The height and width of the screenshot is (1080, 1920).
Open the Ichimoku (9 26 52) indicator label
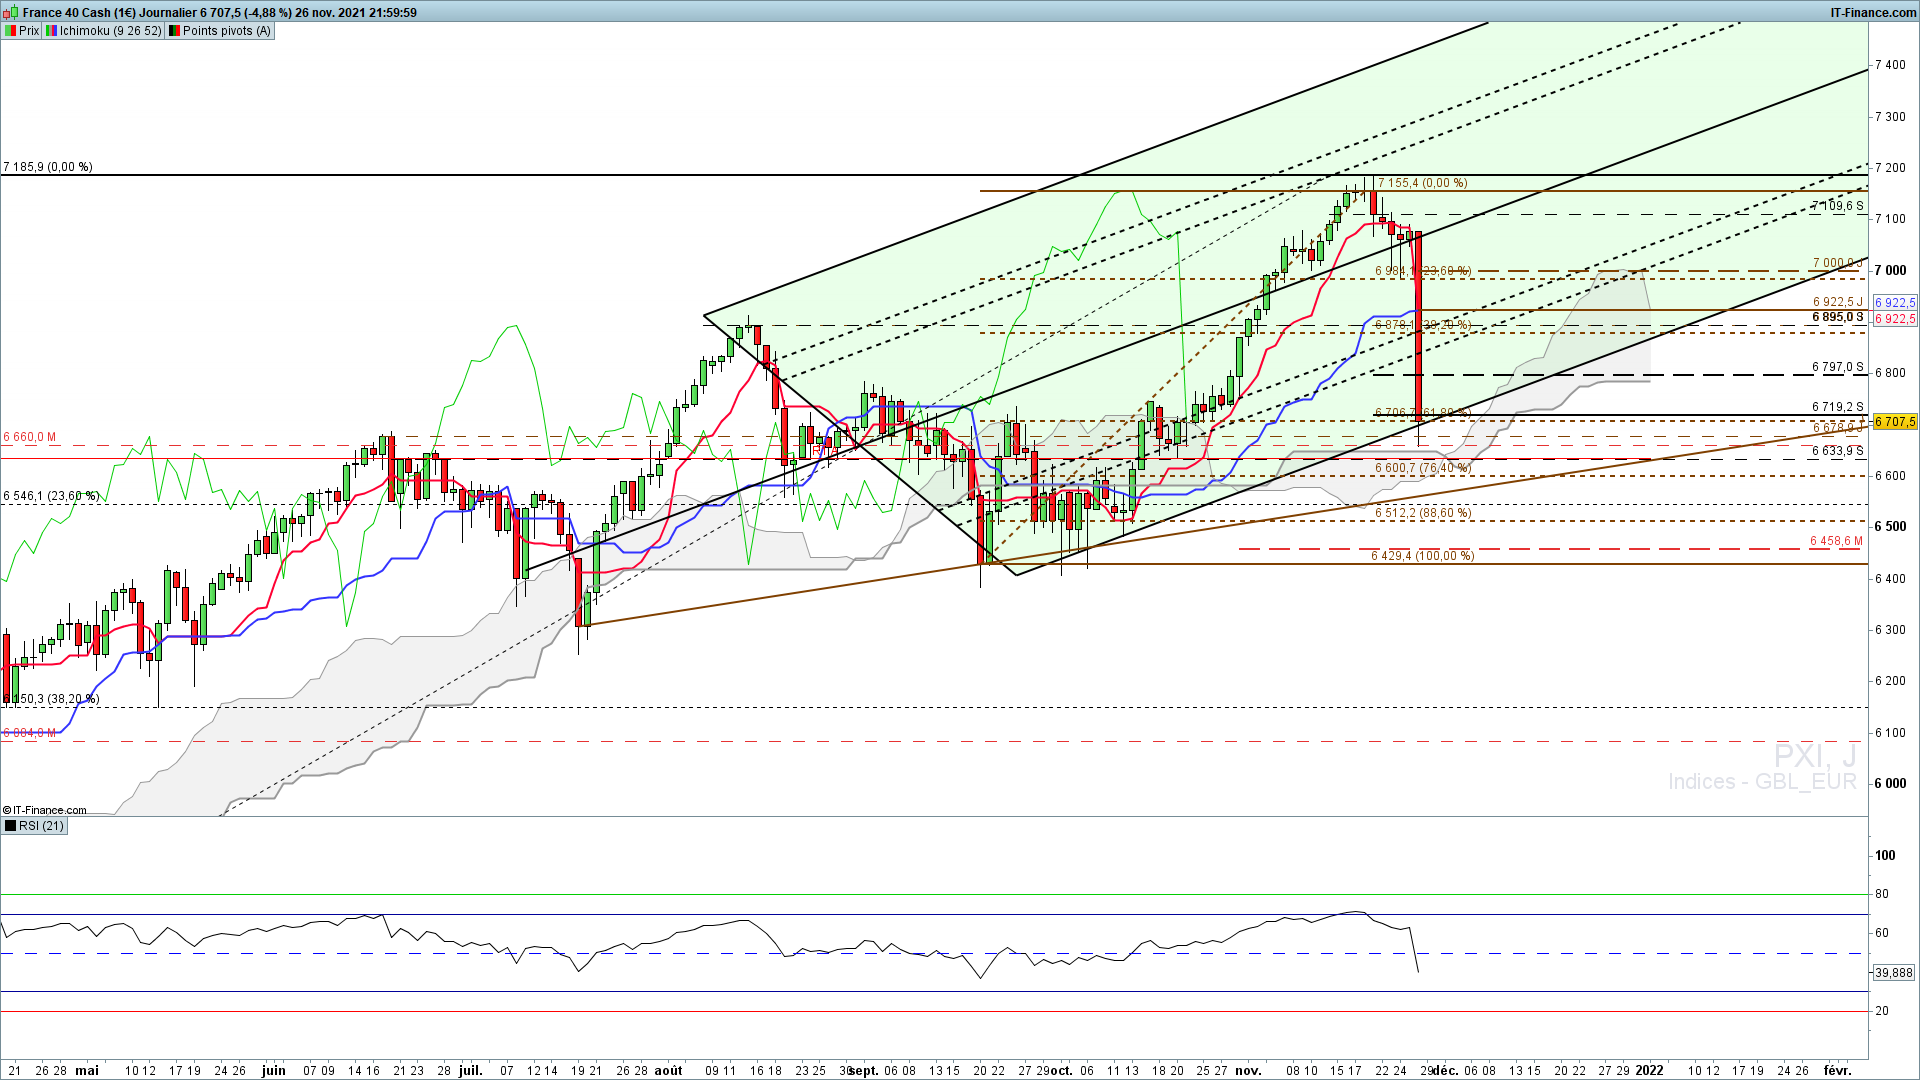click(x=110, y=31)
